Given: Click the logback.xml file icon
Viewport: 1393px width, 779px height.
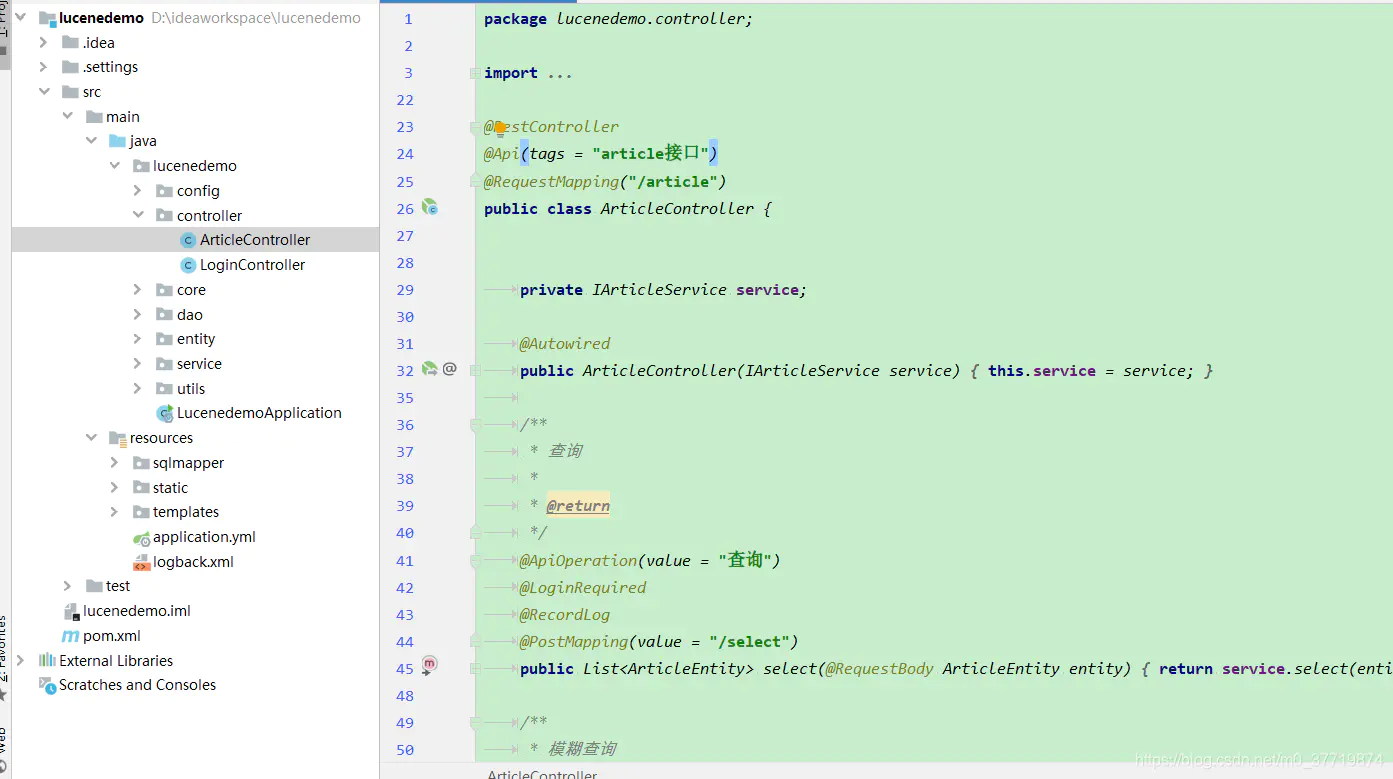Looking at the screenshot, I should click(141, 562).
